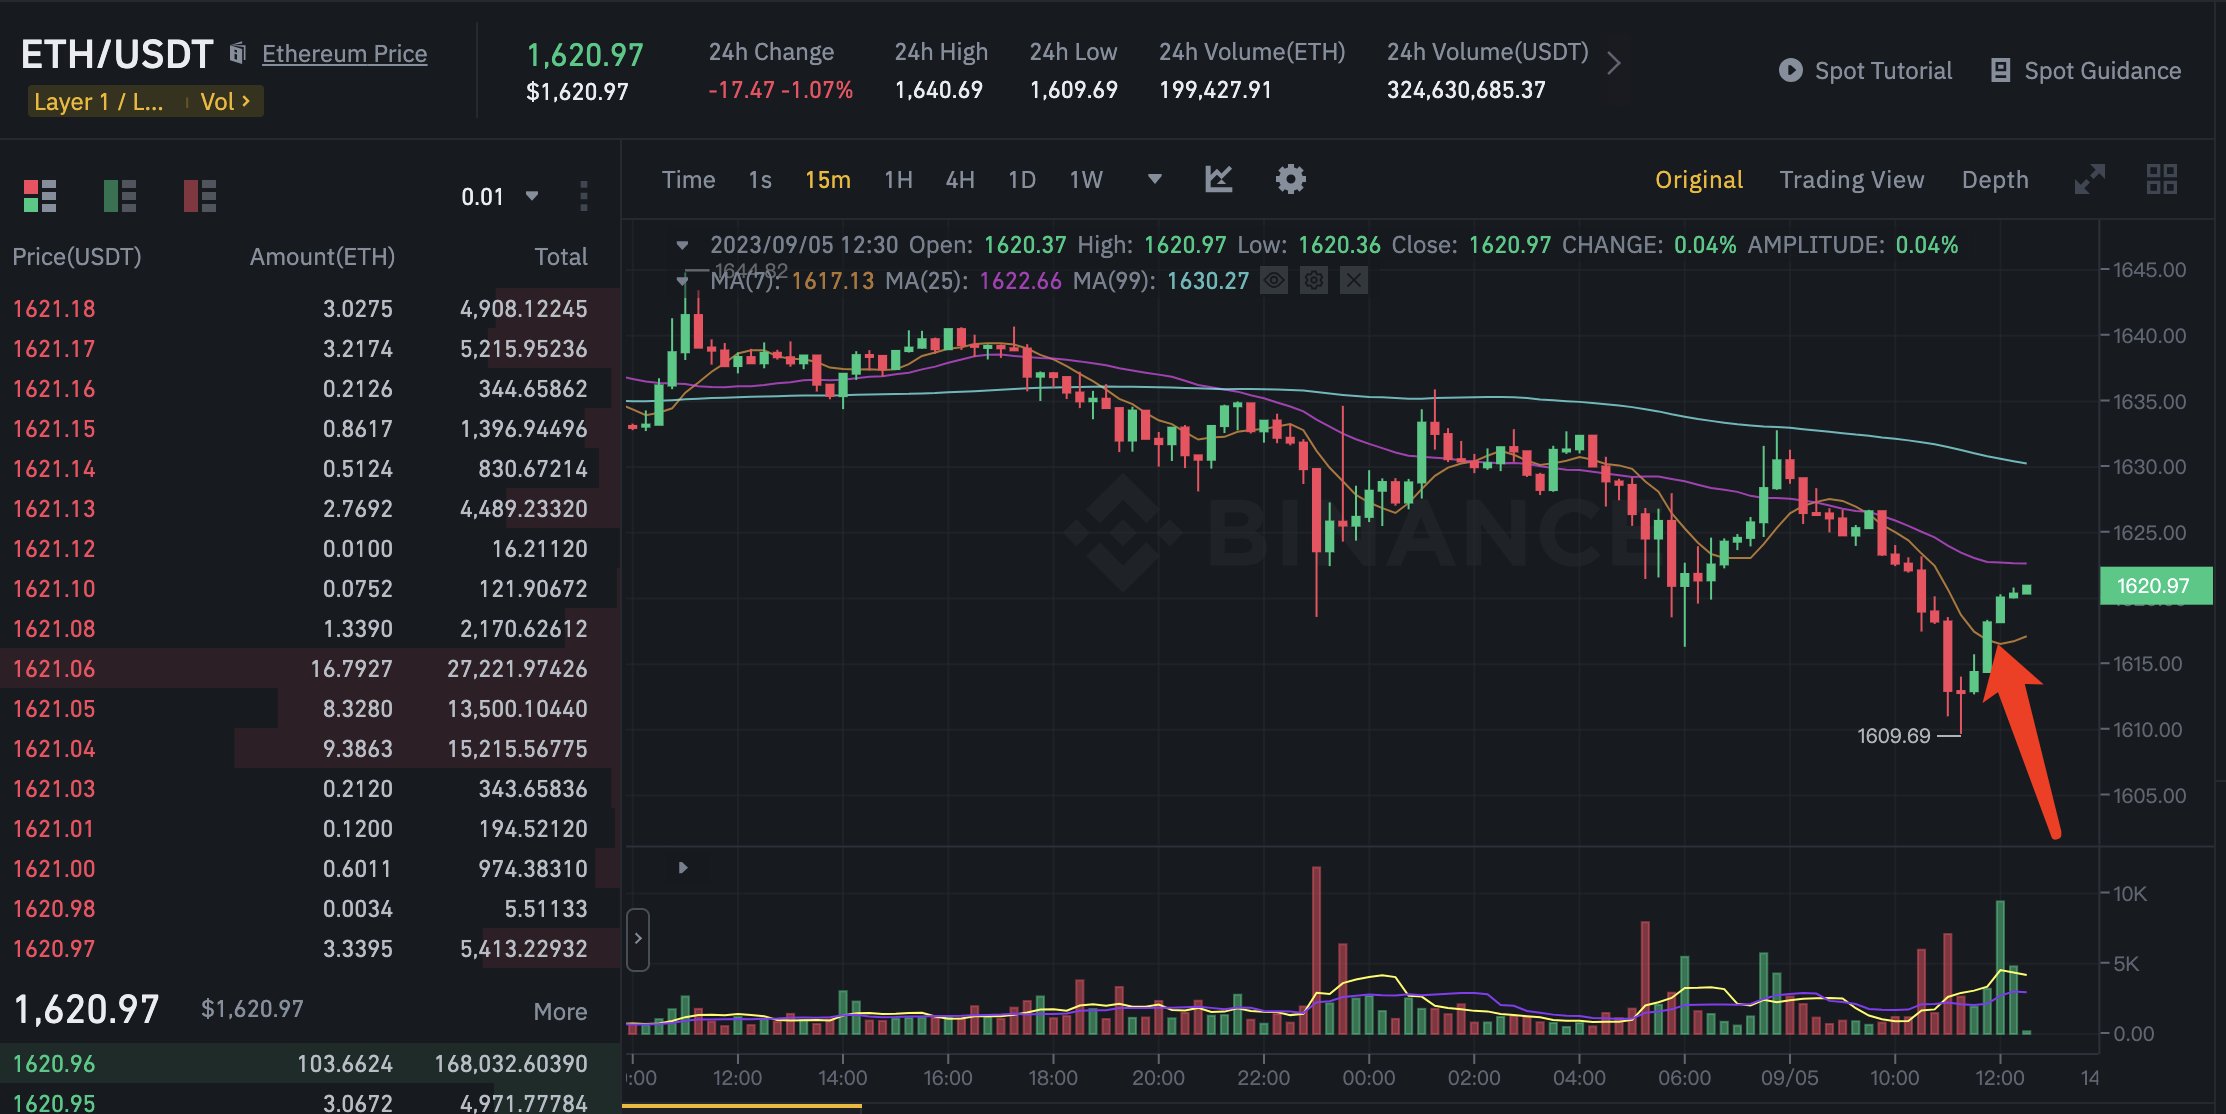
Task: Expand the volume panel legend arrow
Action: pyautogui.click(x=683, y=868)
